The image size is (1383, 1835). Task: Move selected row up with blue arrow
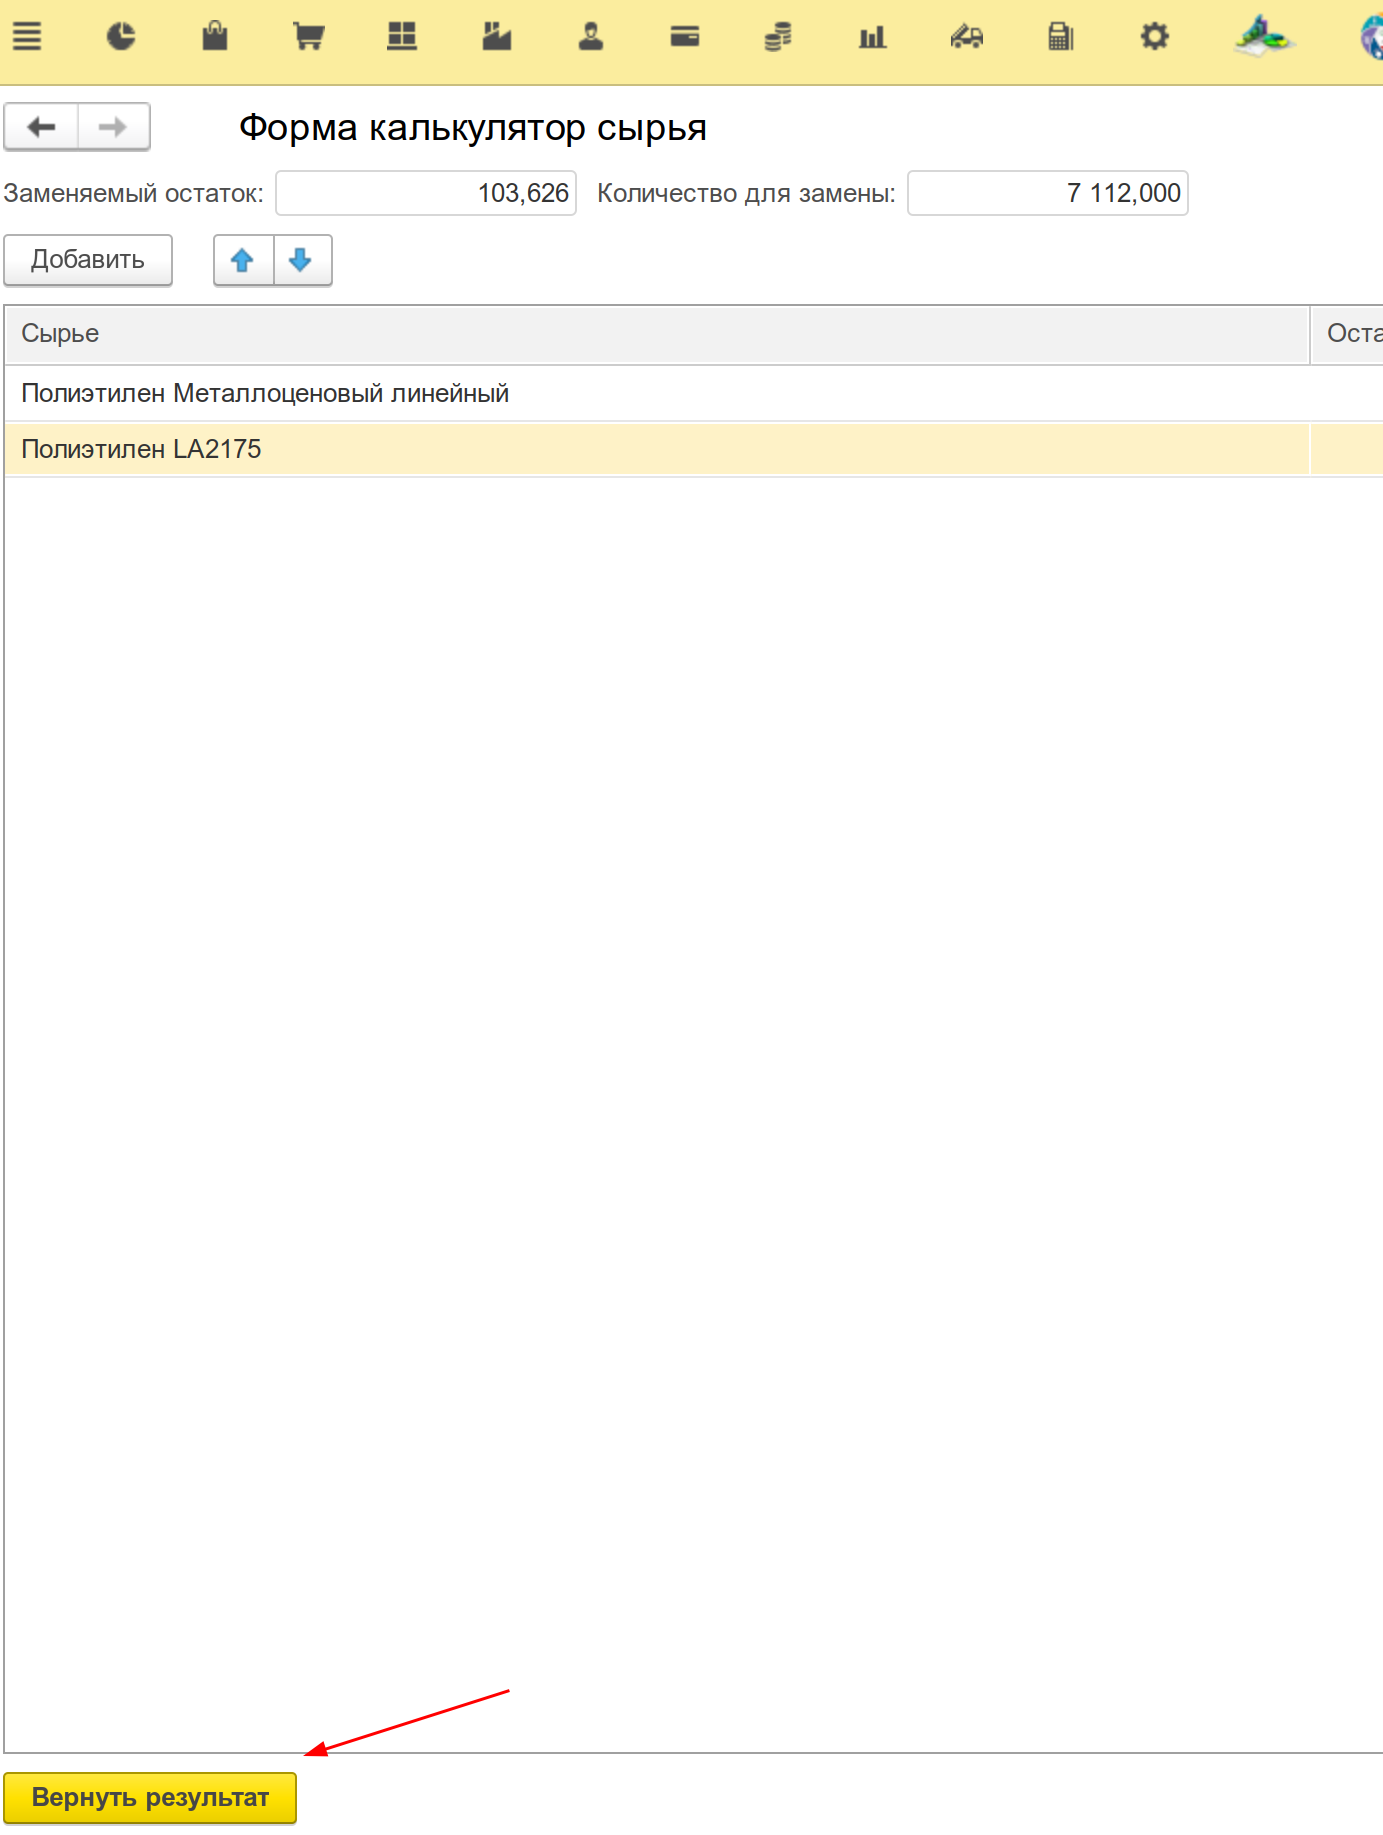242,260
